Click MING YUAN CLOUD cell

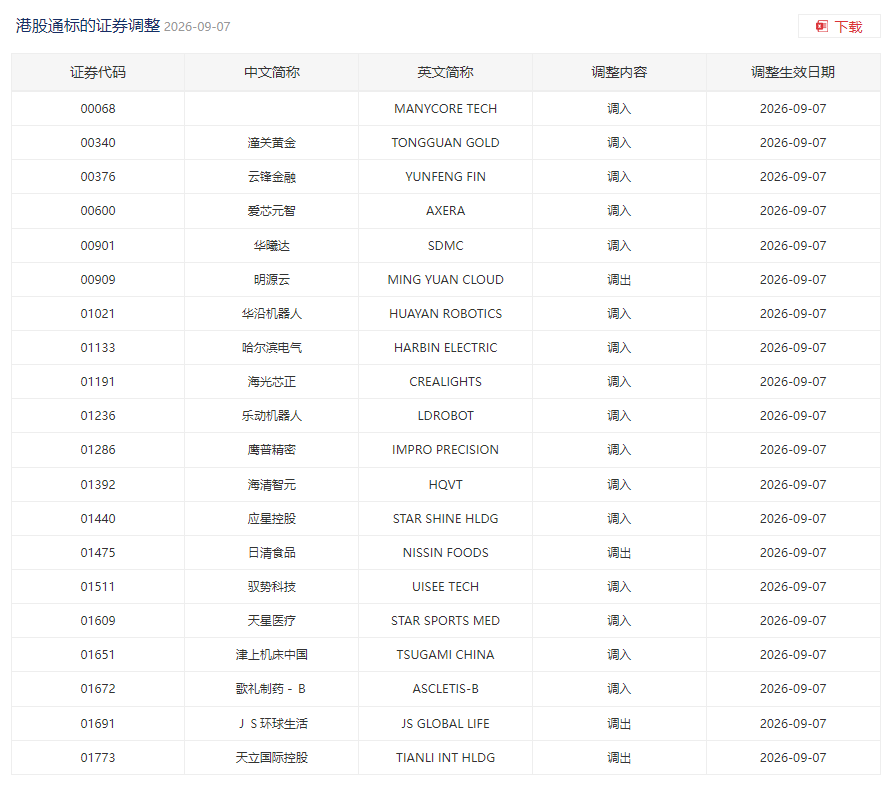(x=445, y=280)
